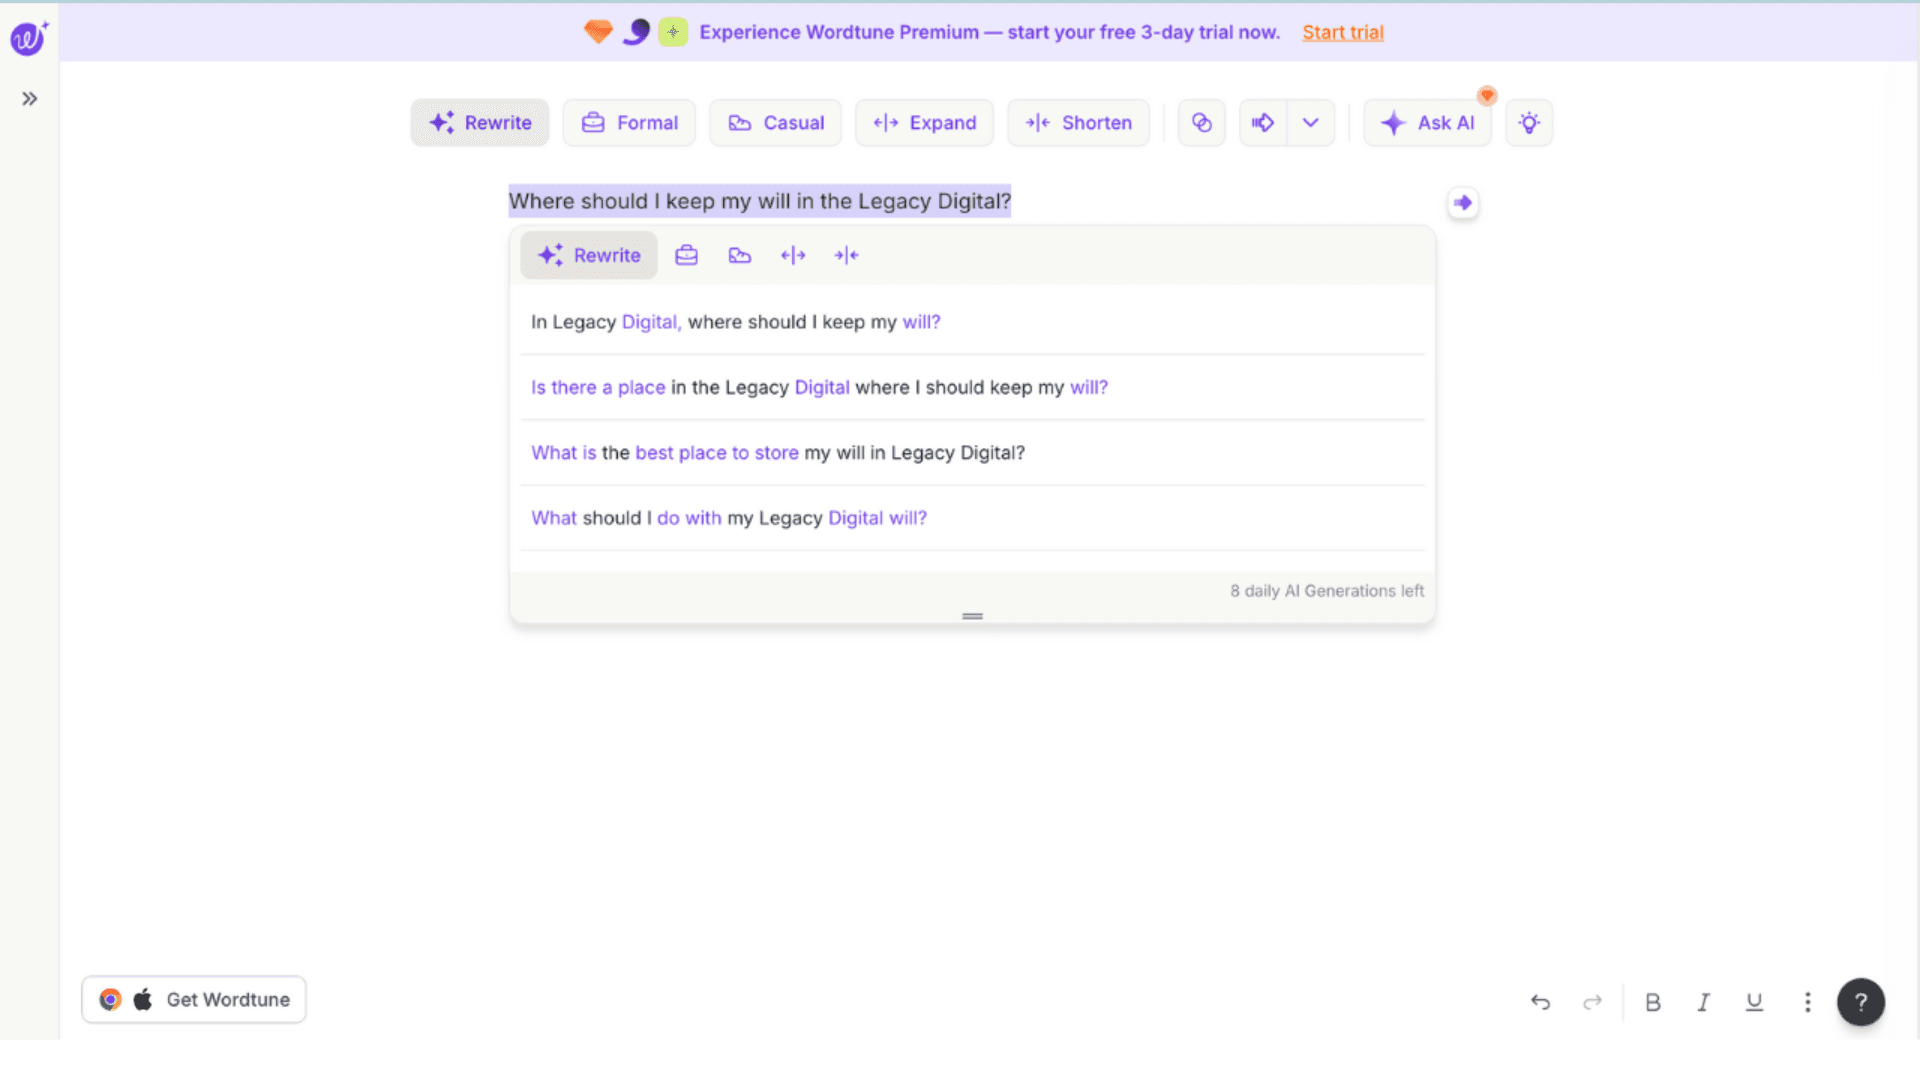The width and height of the screenshot is (1920, 1080).
Task: Choose suggestion "What is the best place to store"
Action: pyautogui.click(x=777, y=453)
